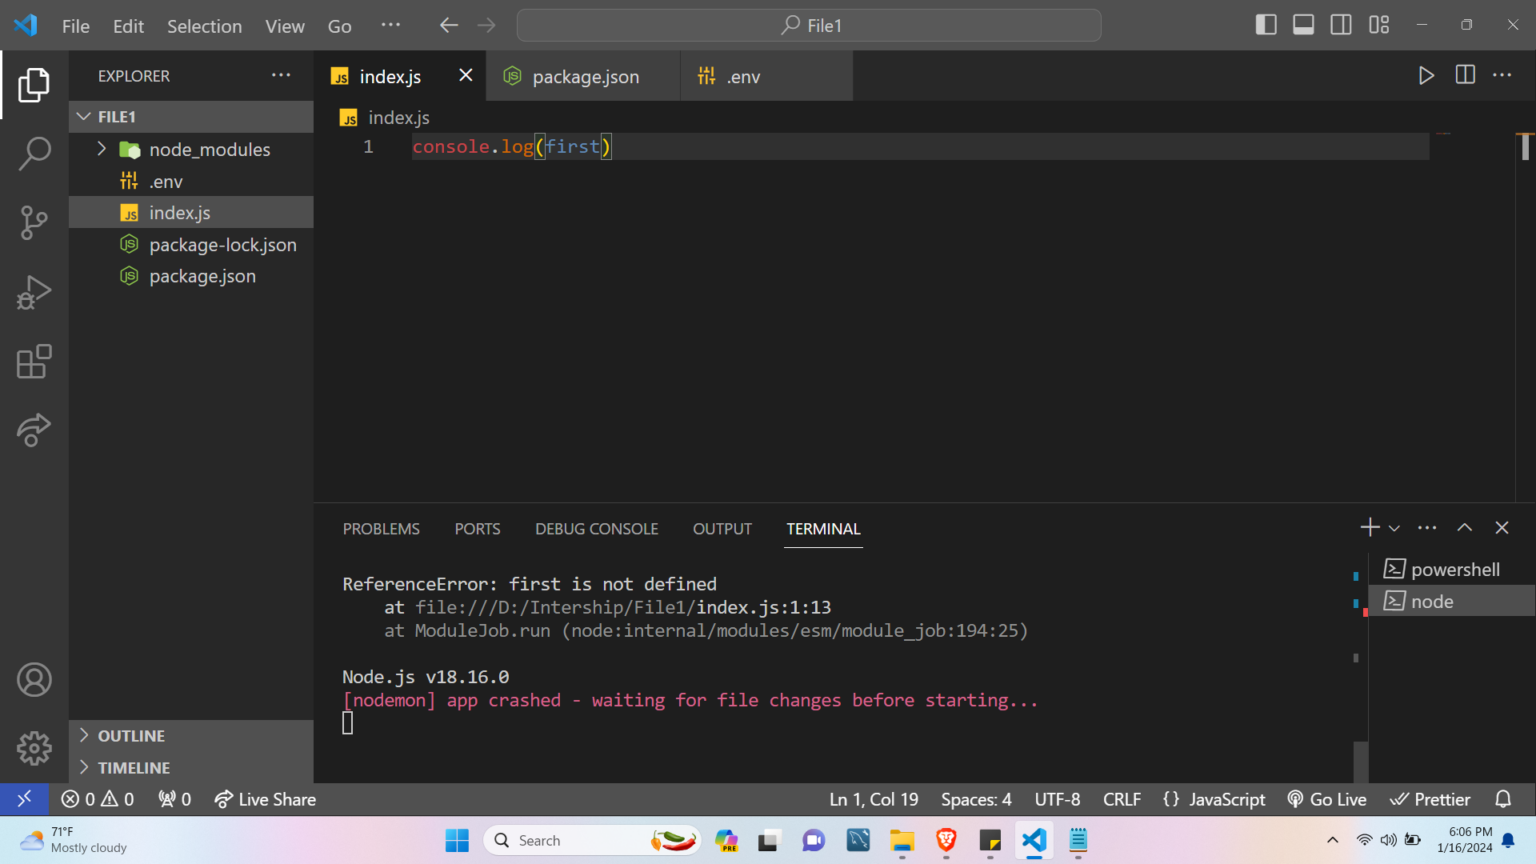Click the File1 command center search bar

(808, 25)
